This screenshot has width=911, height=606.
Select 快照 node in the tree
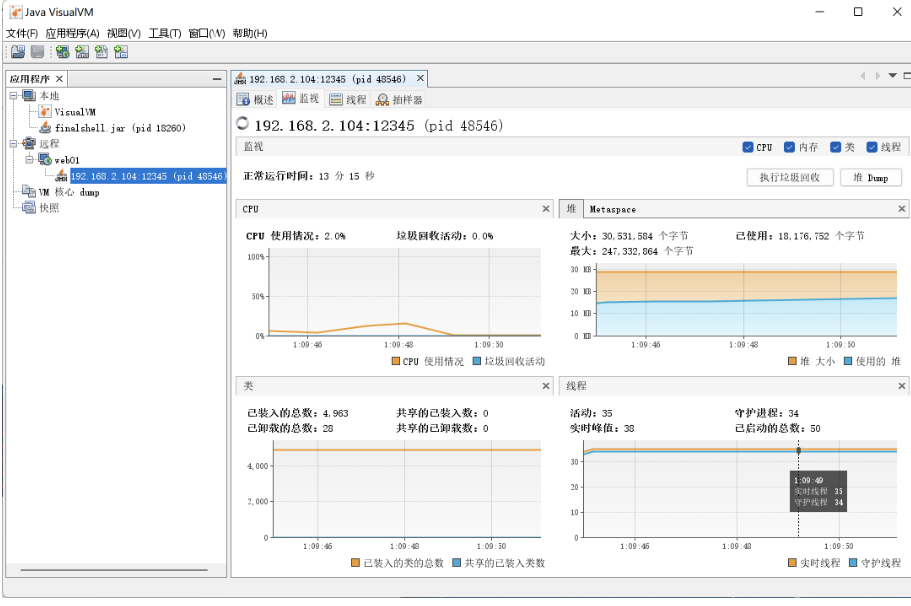tap(49, 207)
